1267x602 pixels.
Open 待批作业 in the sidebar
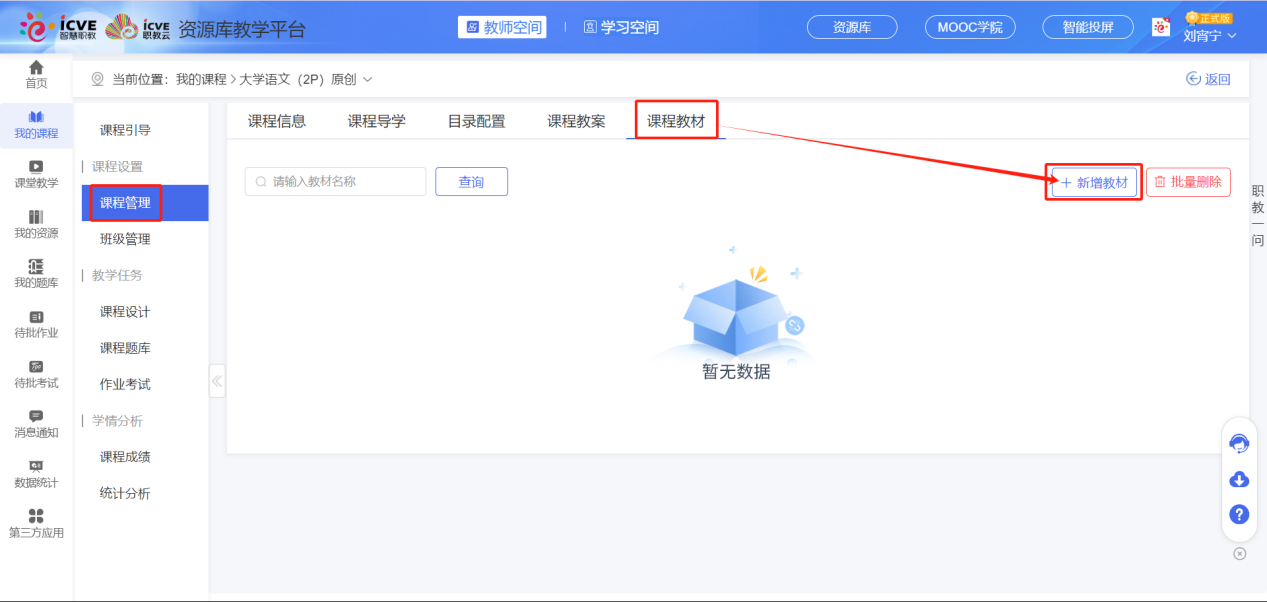36,322
